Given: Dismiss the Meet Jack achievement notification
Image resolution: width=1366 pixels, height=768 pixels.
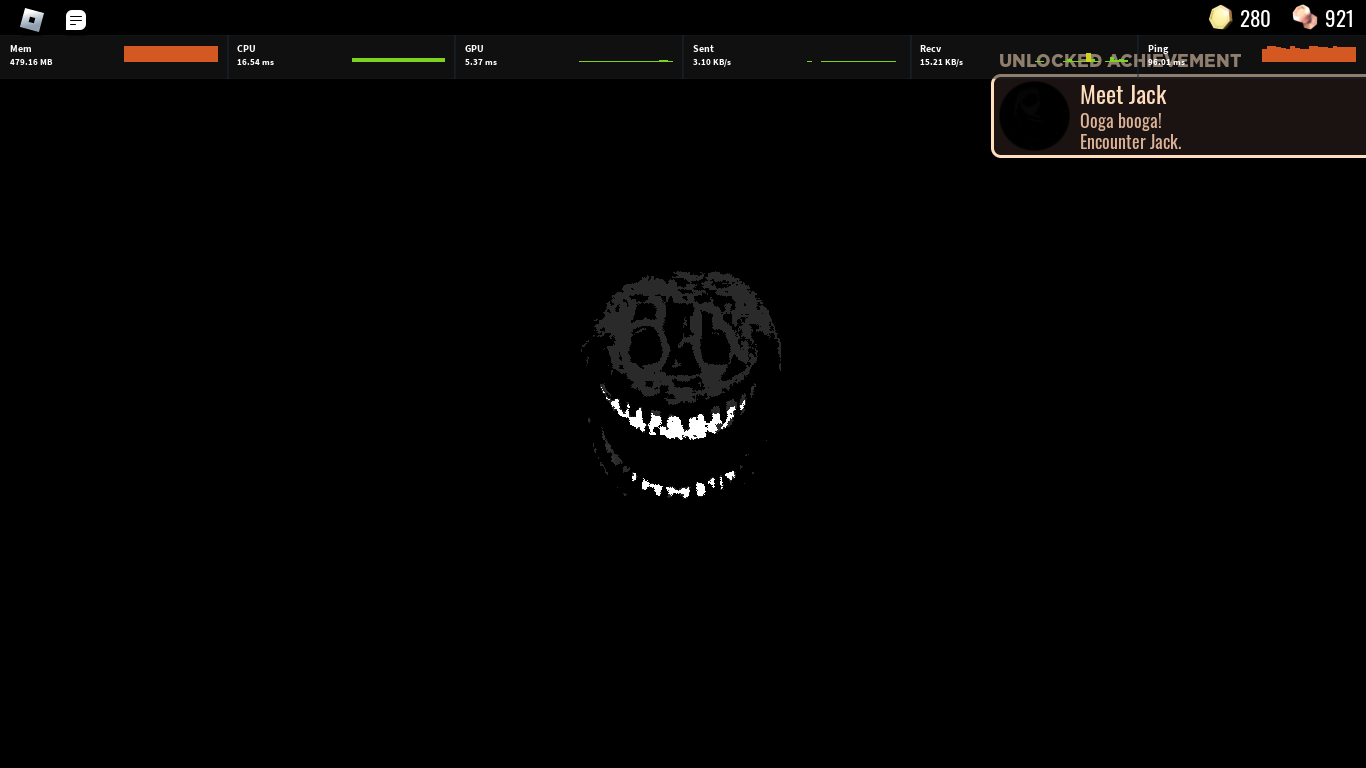Looking at the screenshot, I should pos(1178,115).
